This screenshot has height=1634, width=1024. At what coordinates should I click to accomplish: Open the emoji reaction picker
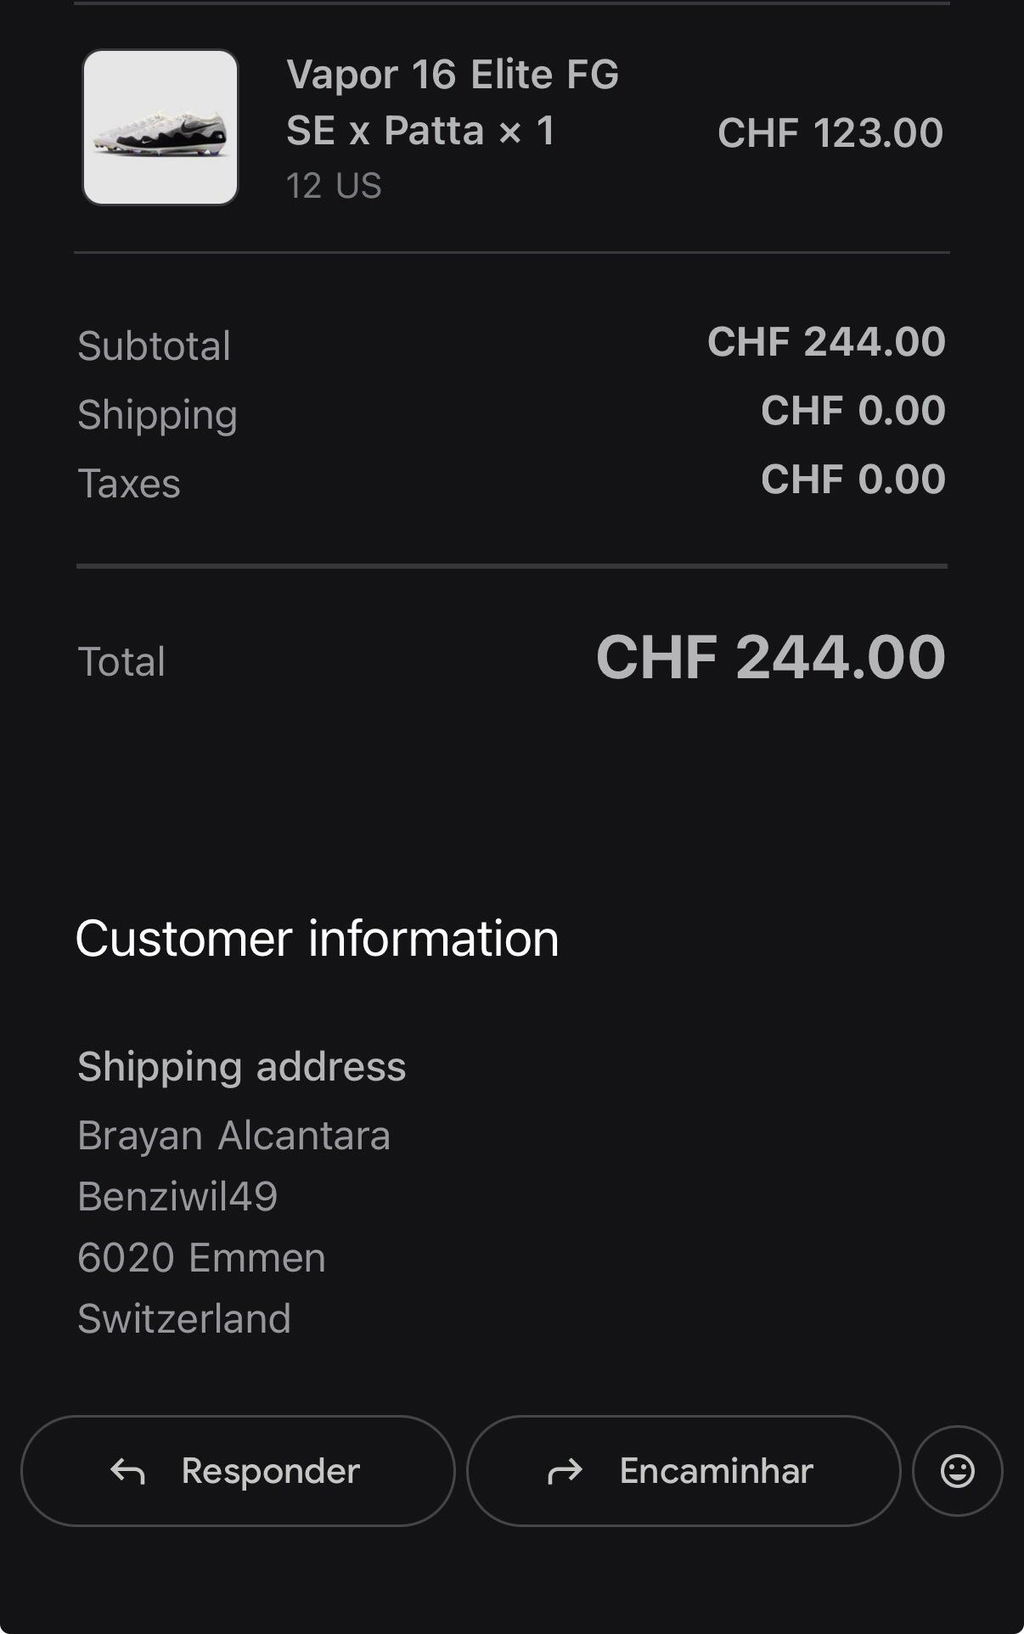tap(957, 1470)
